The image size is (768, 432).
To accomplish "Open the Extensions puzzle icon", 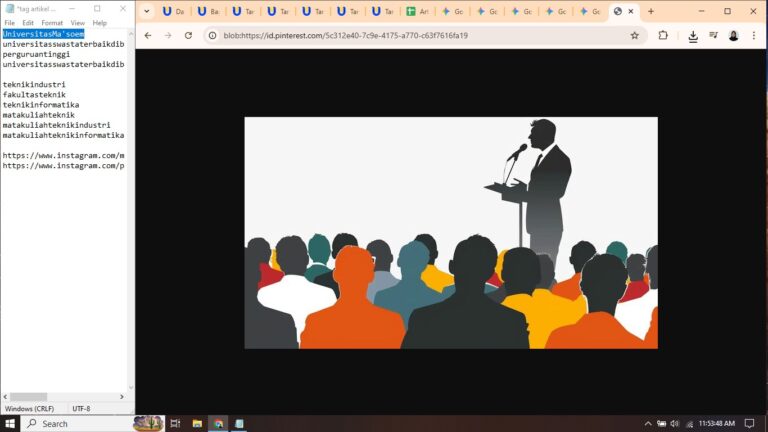I will click(x=663, y=35).
